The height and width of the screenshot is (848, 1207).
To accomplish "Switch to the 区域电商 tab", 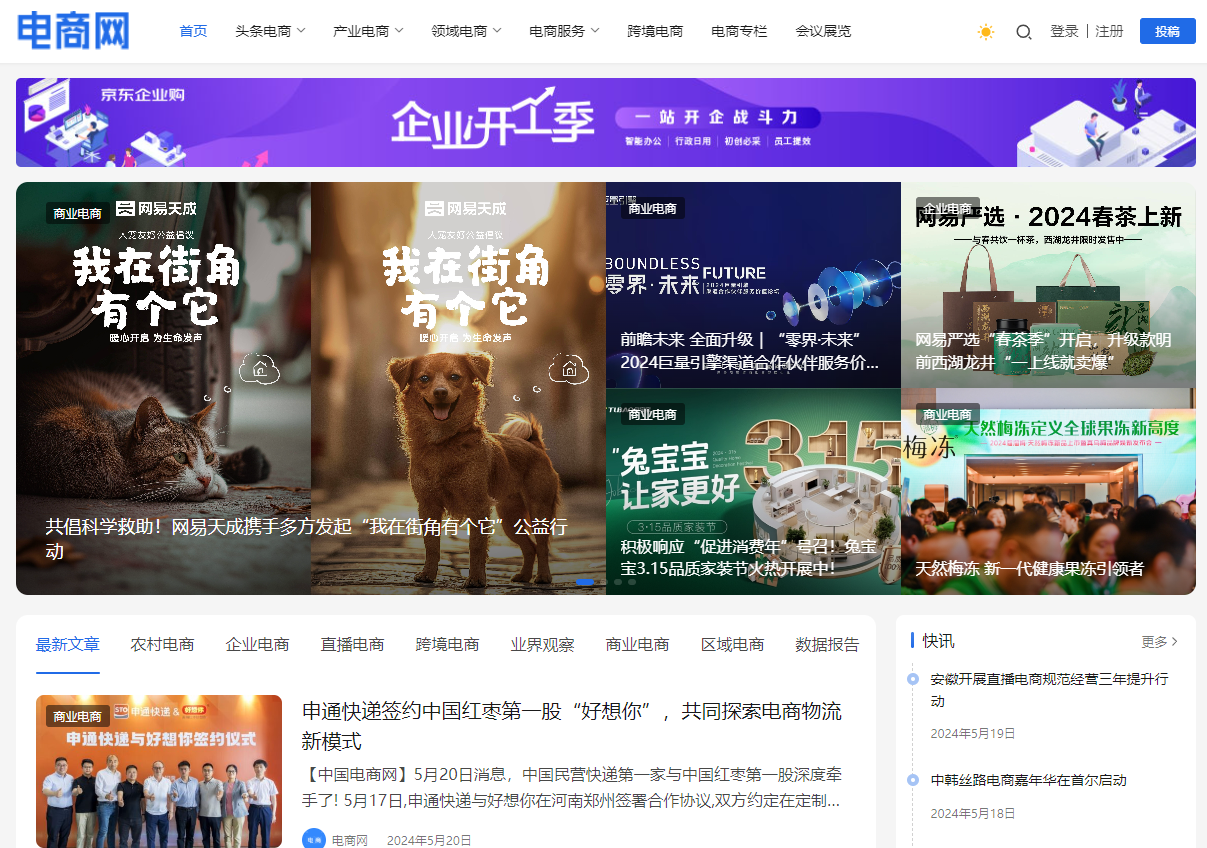I will coord(732,645).
